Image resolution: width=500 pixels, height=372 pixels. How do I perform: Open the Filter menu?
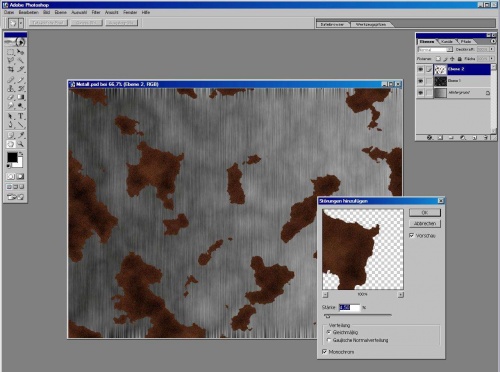pyautogui.click(x=96, y=12)
